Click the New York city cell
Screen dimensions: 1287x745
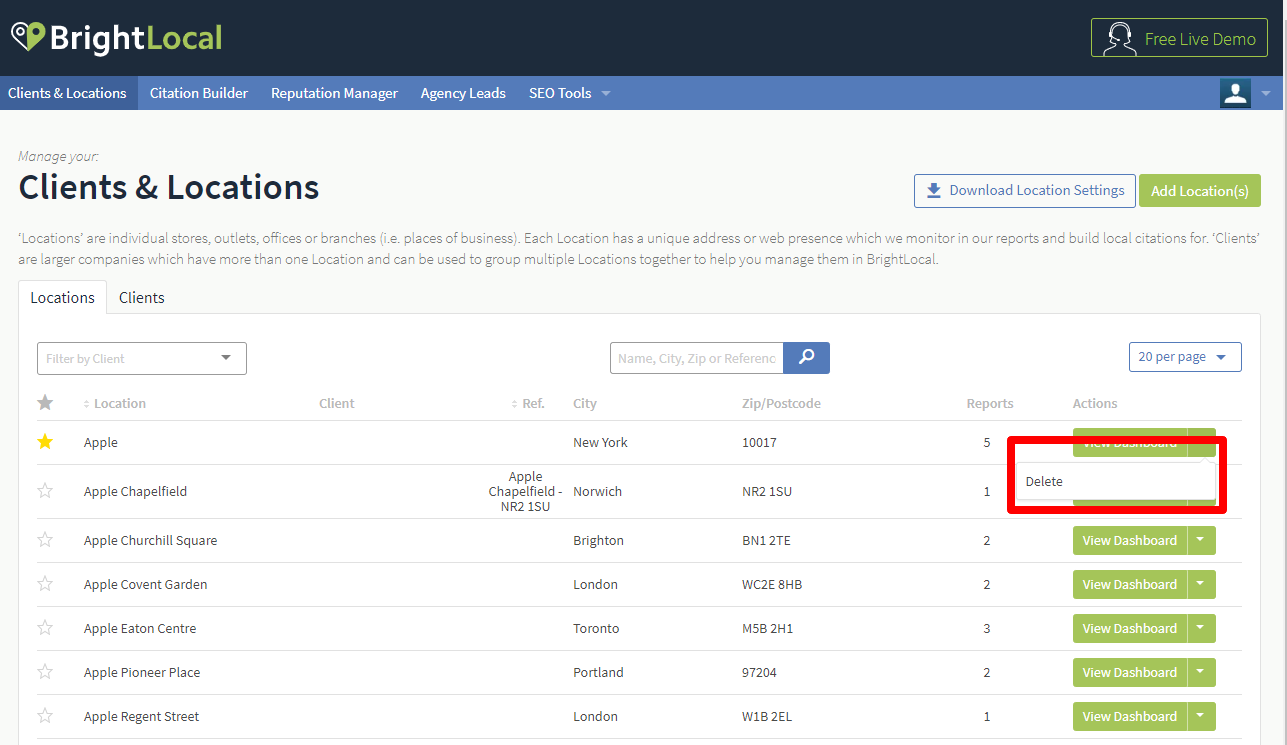pyautogui.click(x=600, y=442)
